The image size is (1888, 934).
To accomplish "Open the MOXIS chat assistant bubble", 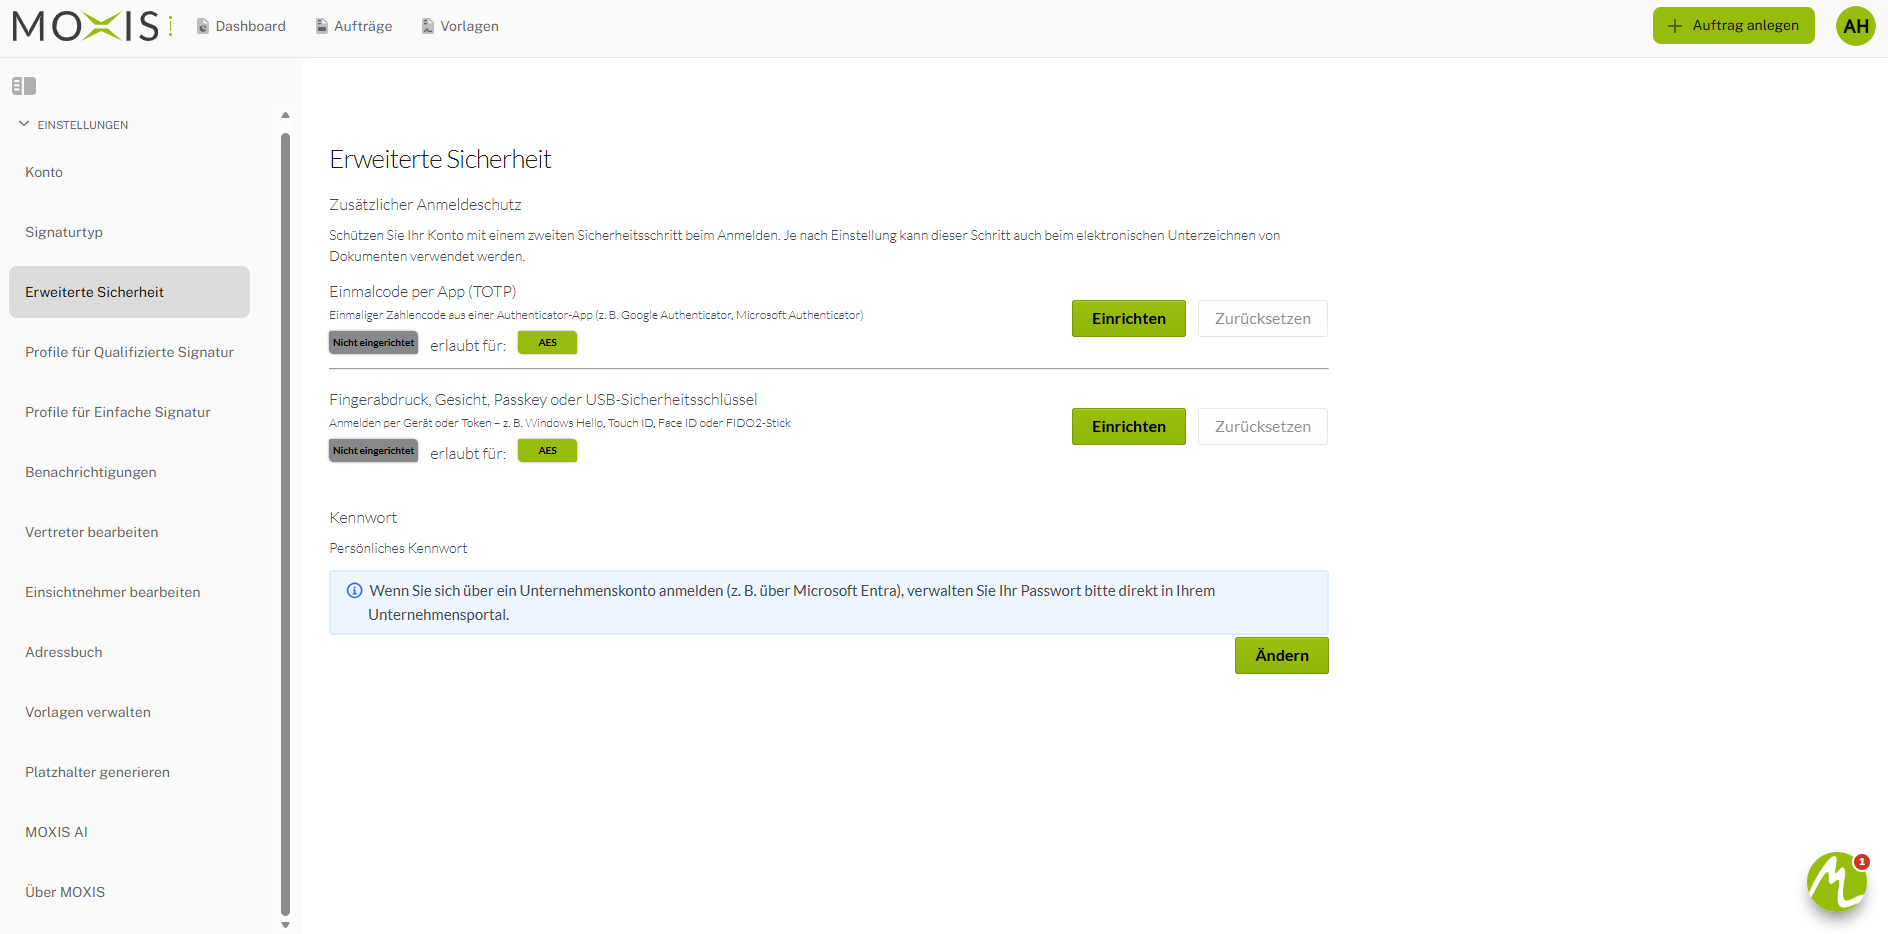I will coord(1837,882).
